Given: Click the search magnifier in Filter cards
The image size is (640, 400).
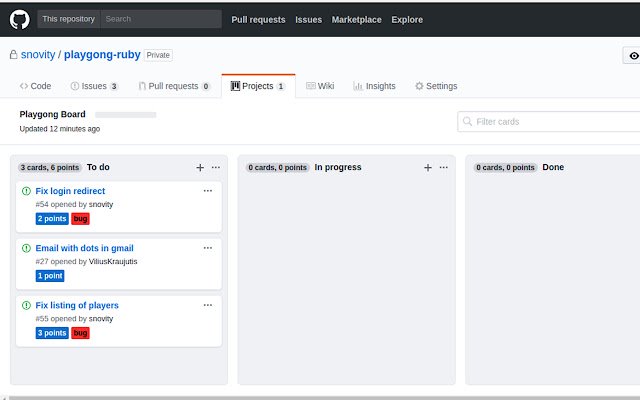Looking at the screenshot, I should [467, 121].
